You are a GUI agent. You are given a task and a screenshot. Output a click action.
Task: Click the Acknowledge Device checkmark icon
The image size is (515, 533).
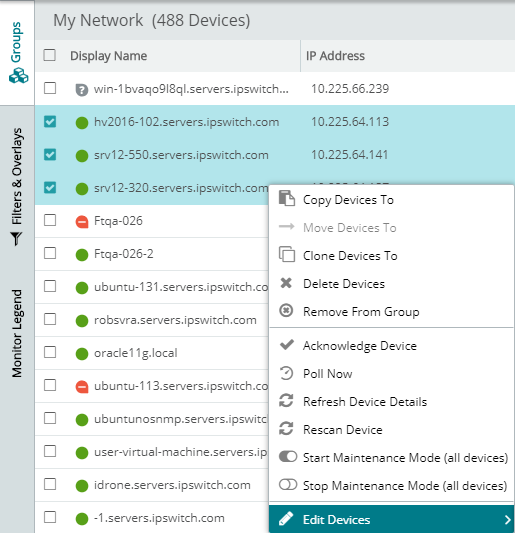tap(287, 344)
